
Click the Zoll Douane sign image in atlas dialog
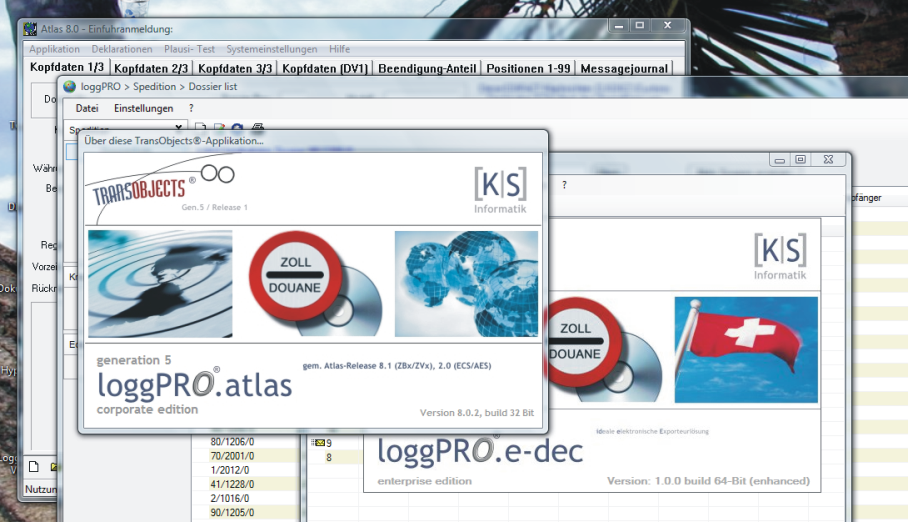(x=316, y=284)
